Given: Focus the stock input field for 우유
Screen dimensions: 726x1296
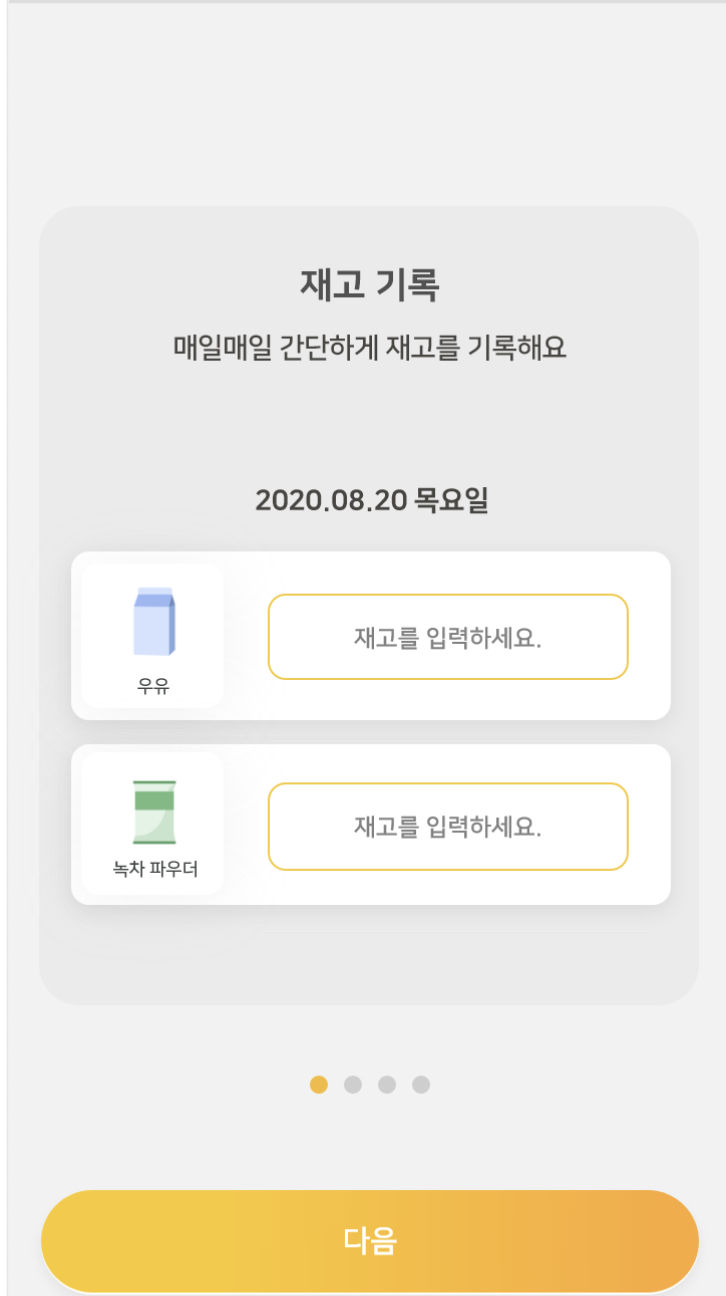Looking at the screenshot, I should pyautogui.click(x=447, y=637).
